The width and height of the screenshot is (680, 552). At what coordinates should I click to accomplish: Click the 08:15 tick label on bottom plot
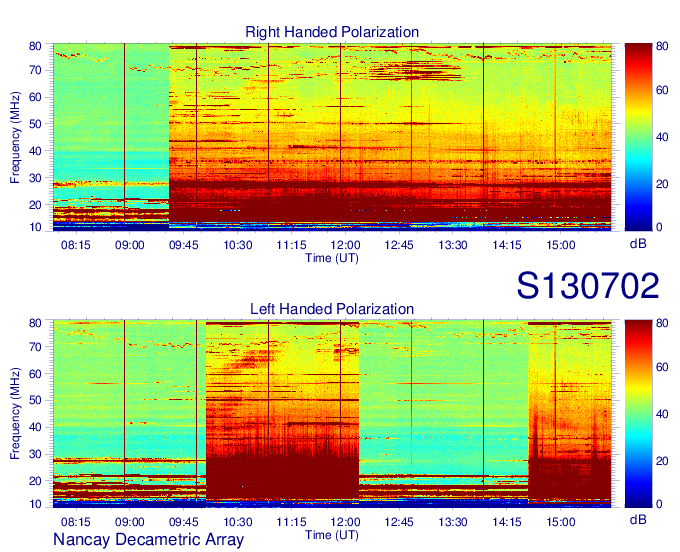tap(75, 522)
